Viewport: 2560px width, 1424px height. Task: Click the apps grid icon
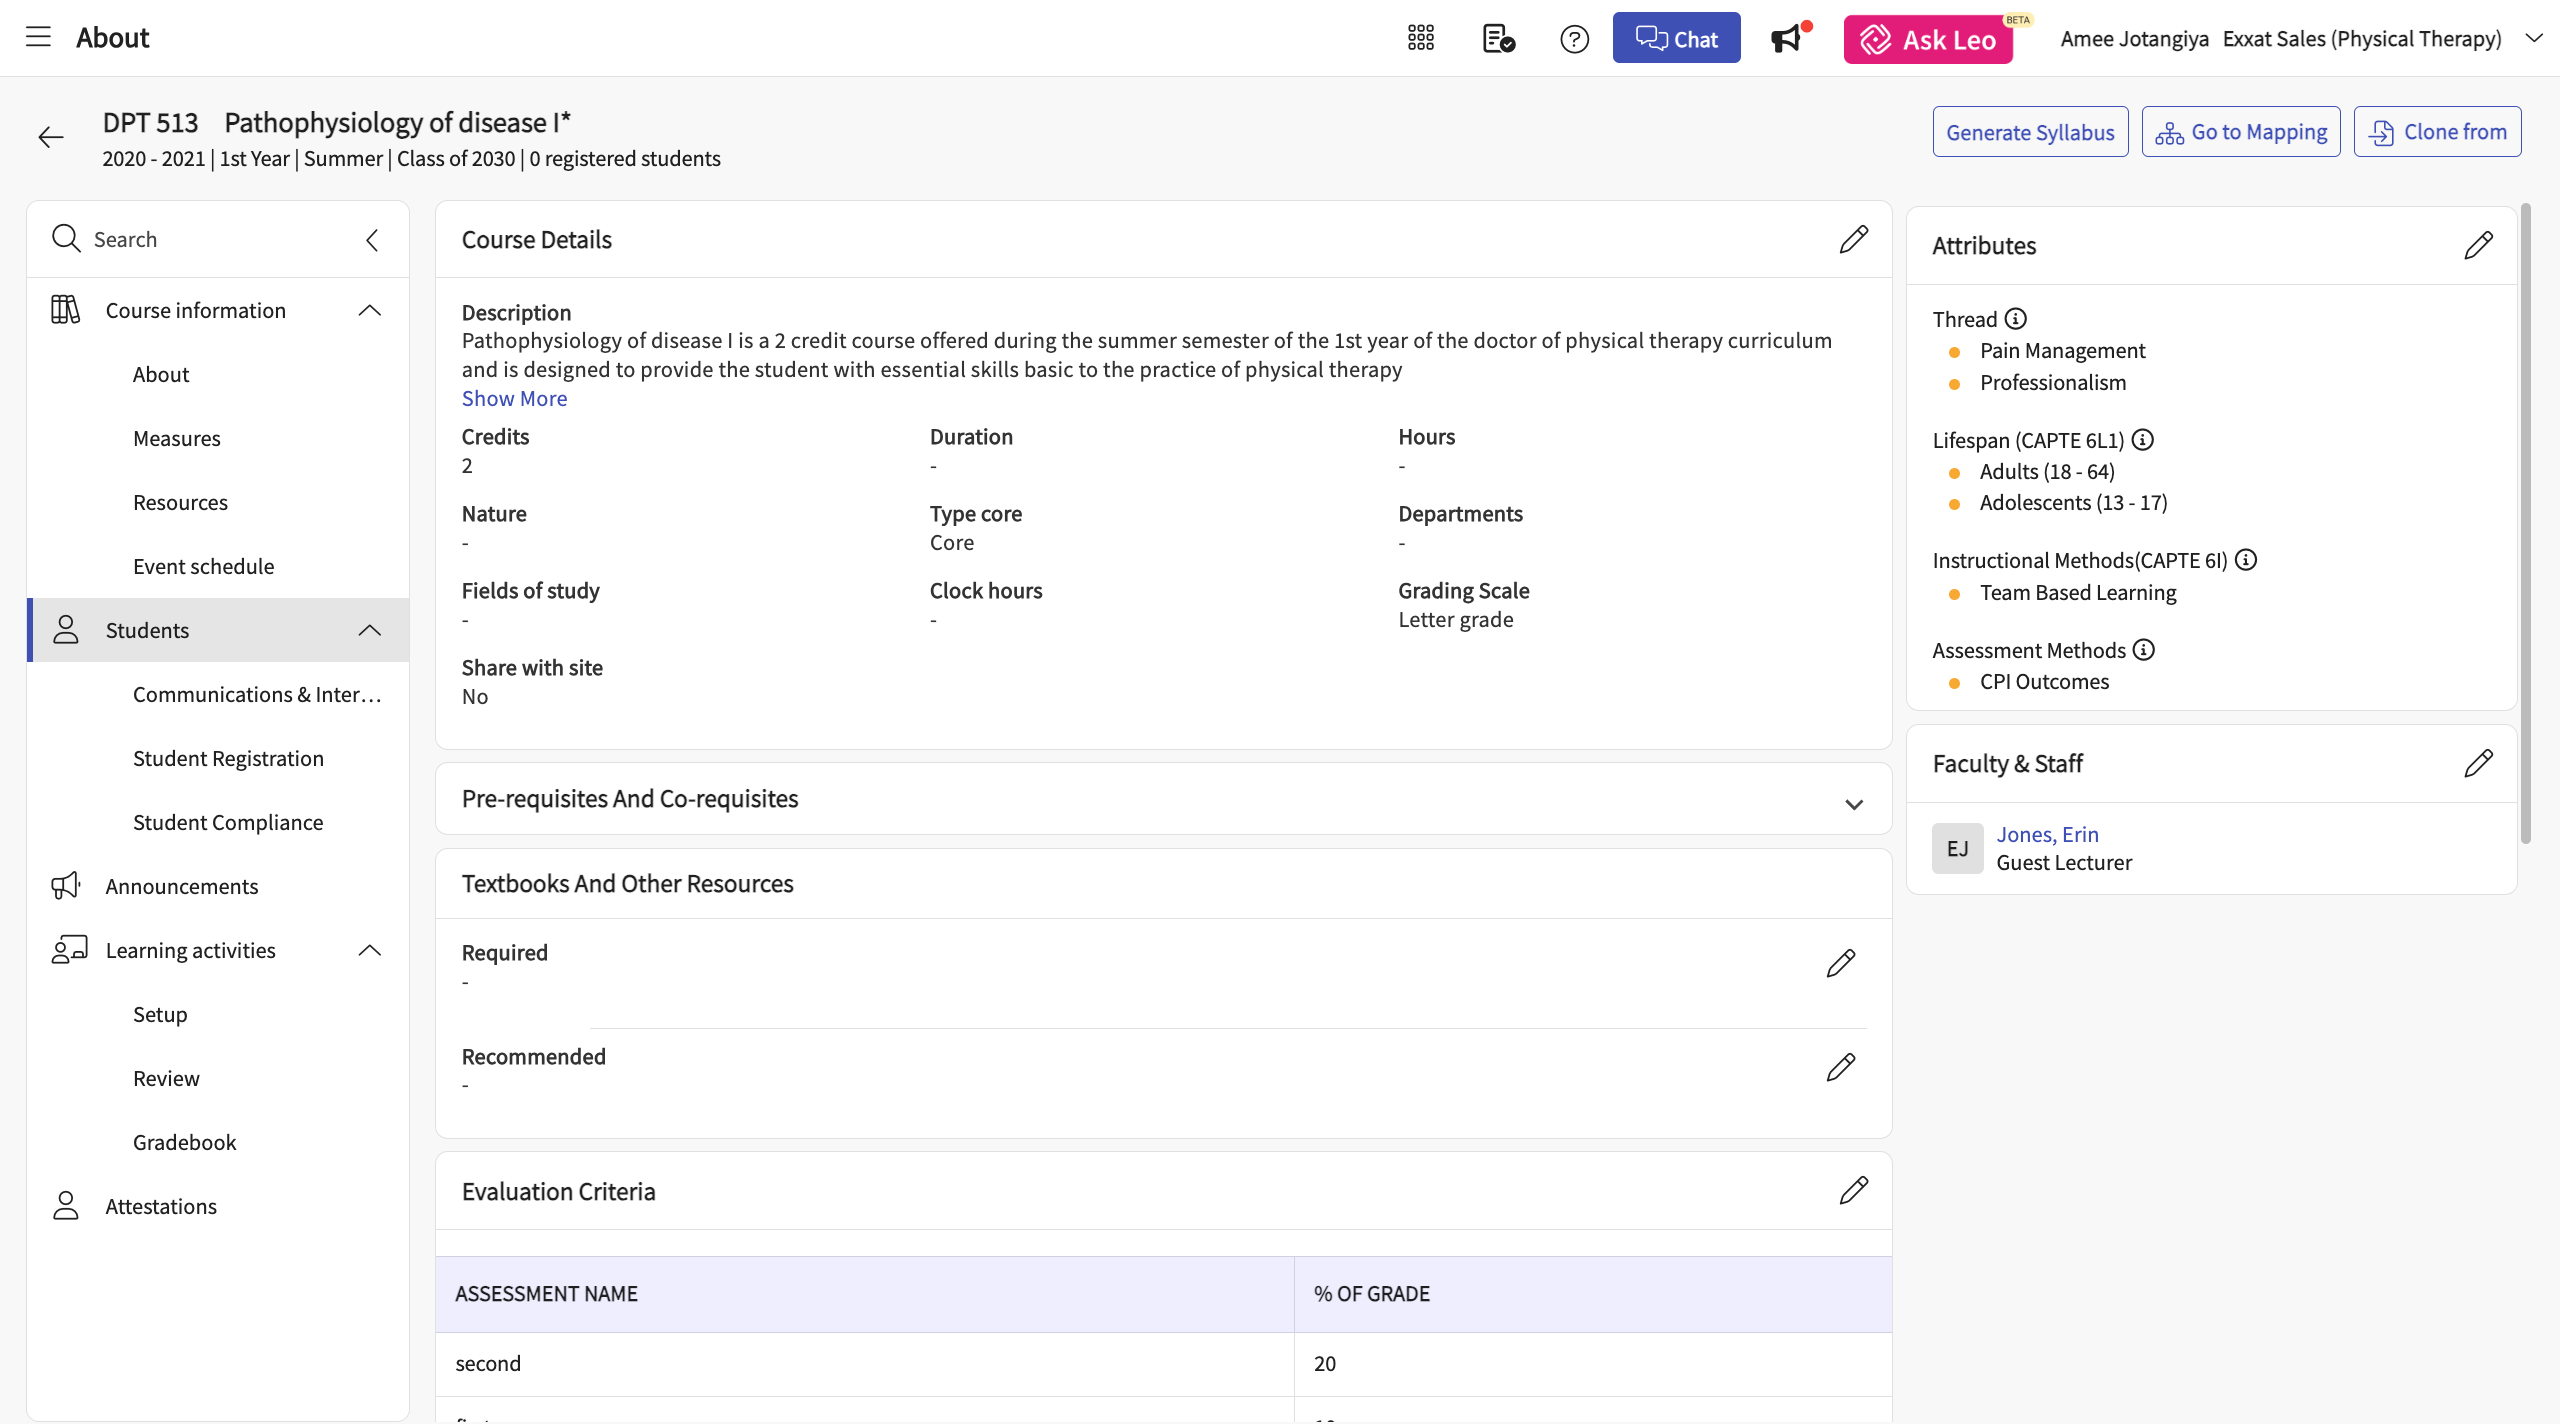(x=1420, y=38)
